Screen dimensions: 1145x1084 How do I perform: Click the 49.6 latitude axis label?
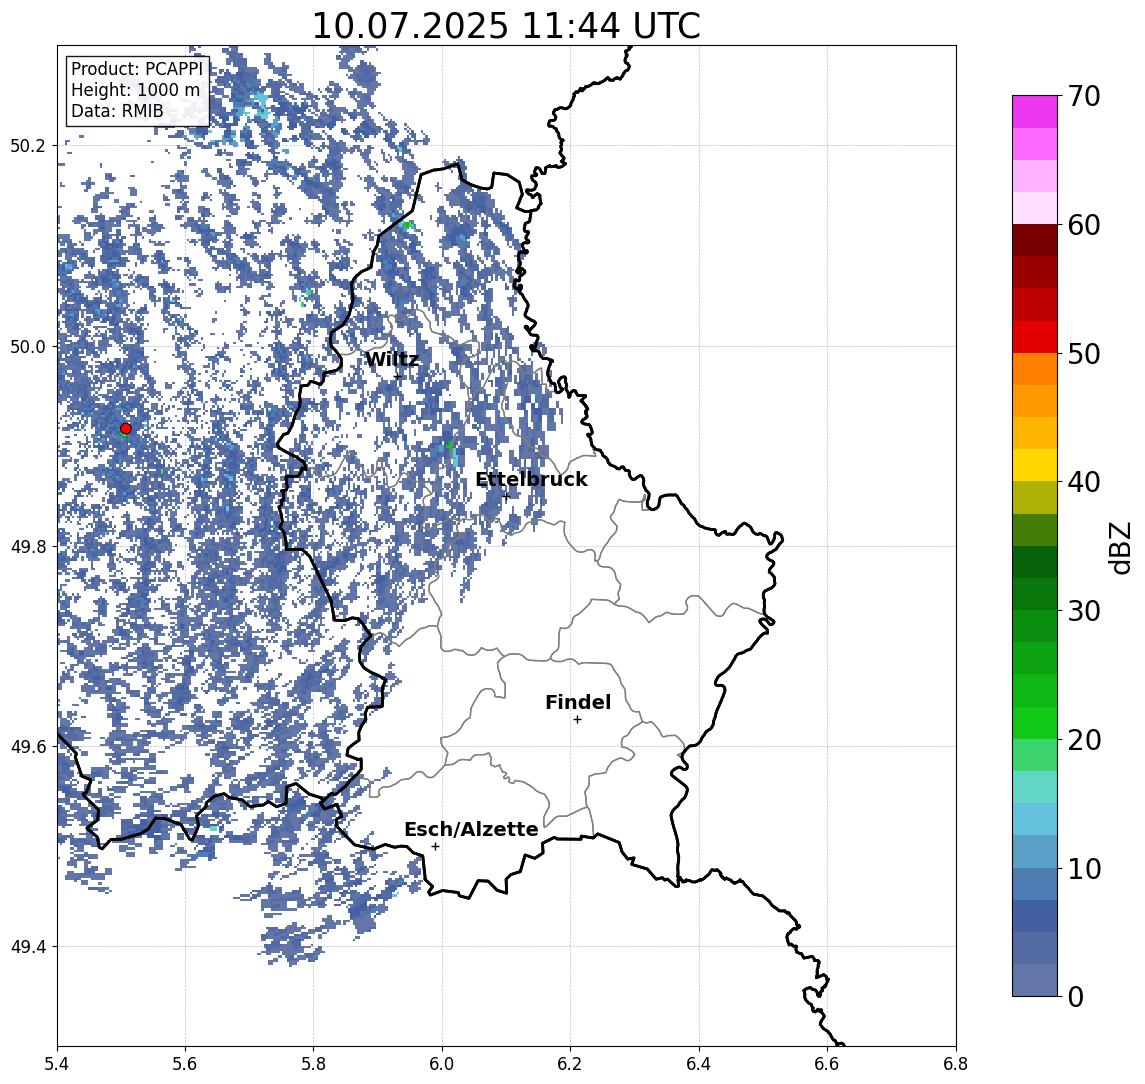tap(28, 747)
